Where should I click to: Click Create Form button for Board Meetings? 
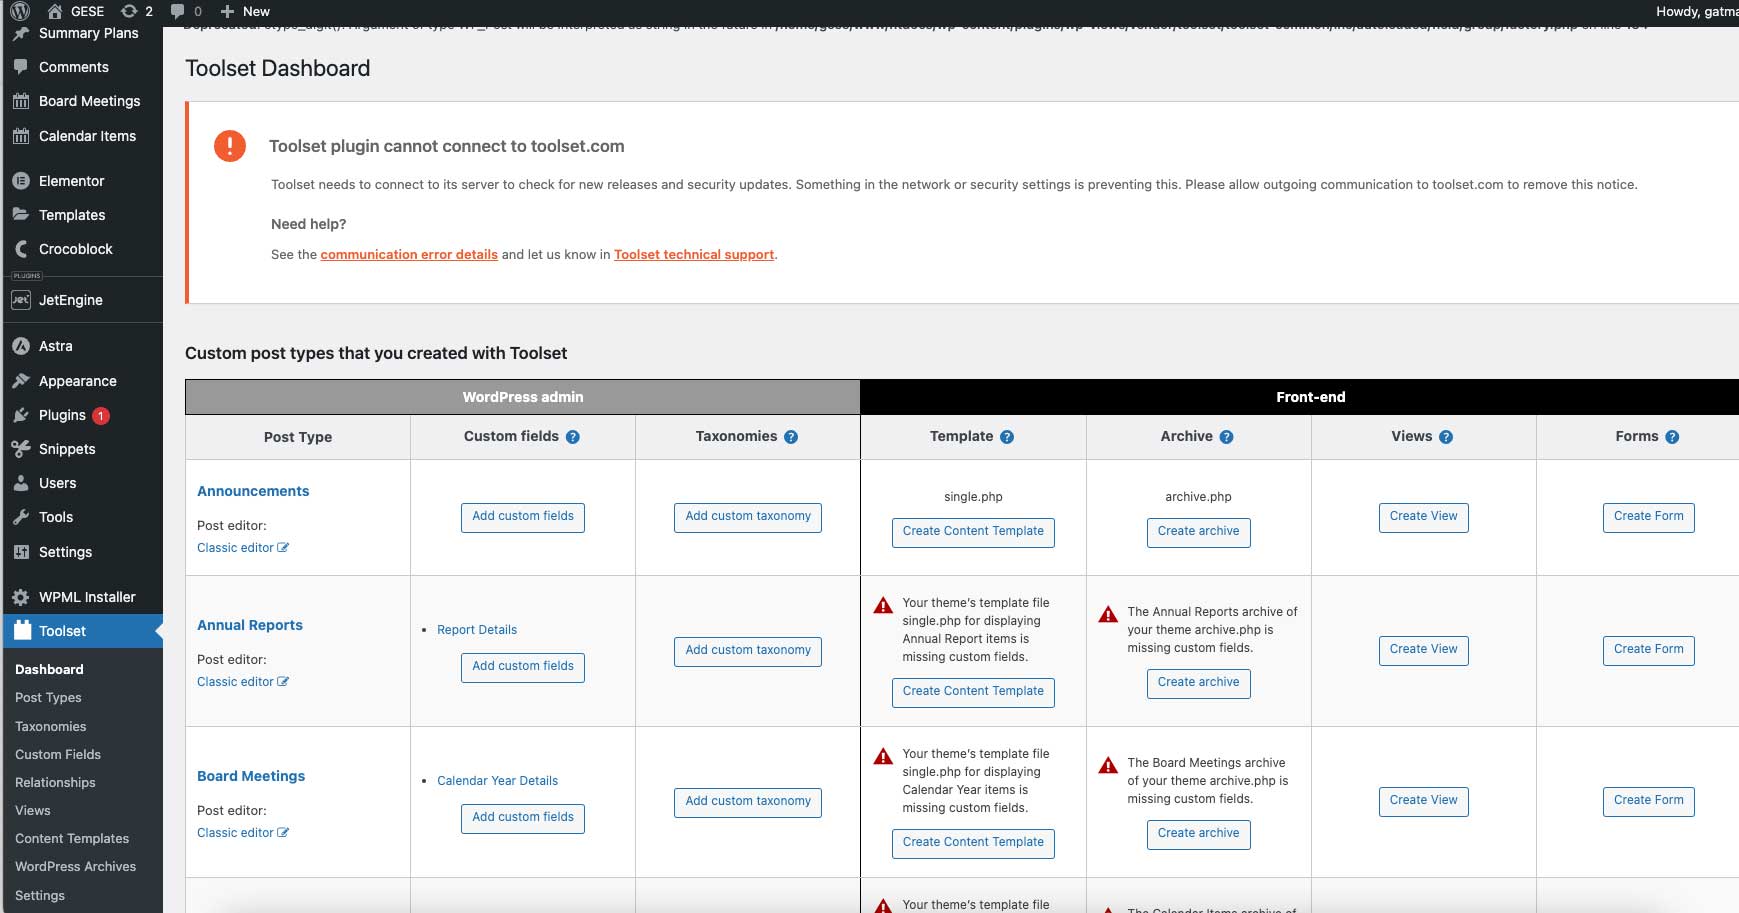(1648, 801)
